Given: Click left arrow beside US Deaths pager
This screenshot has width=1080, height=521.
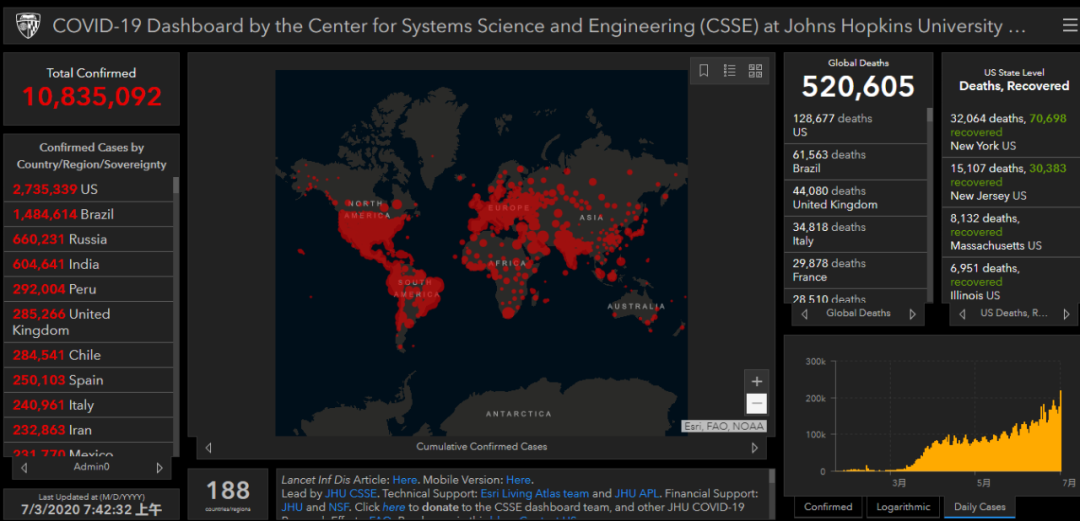Looking at the screenshot, I should coord(962,314).
